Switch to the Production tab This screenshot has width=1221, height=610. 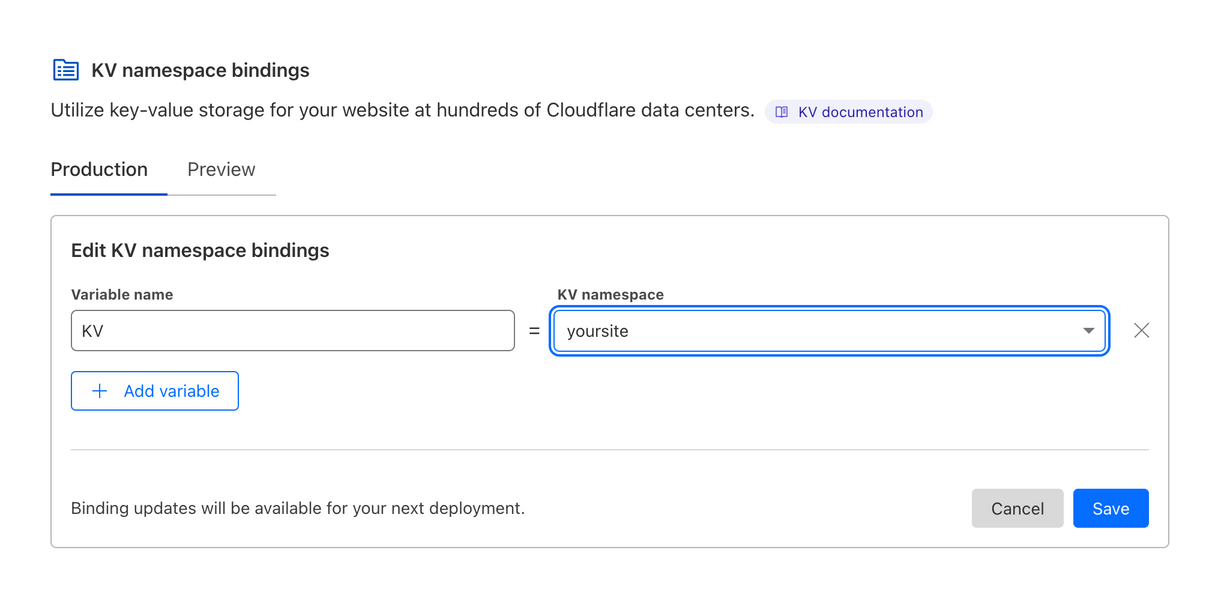99,170
